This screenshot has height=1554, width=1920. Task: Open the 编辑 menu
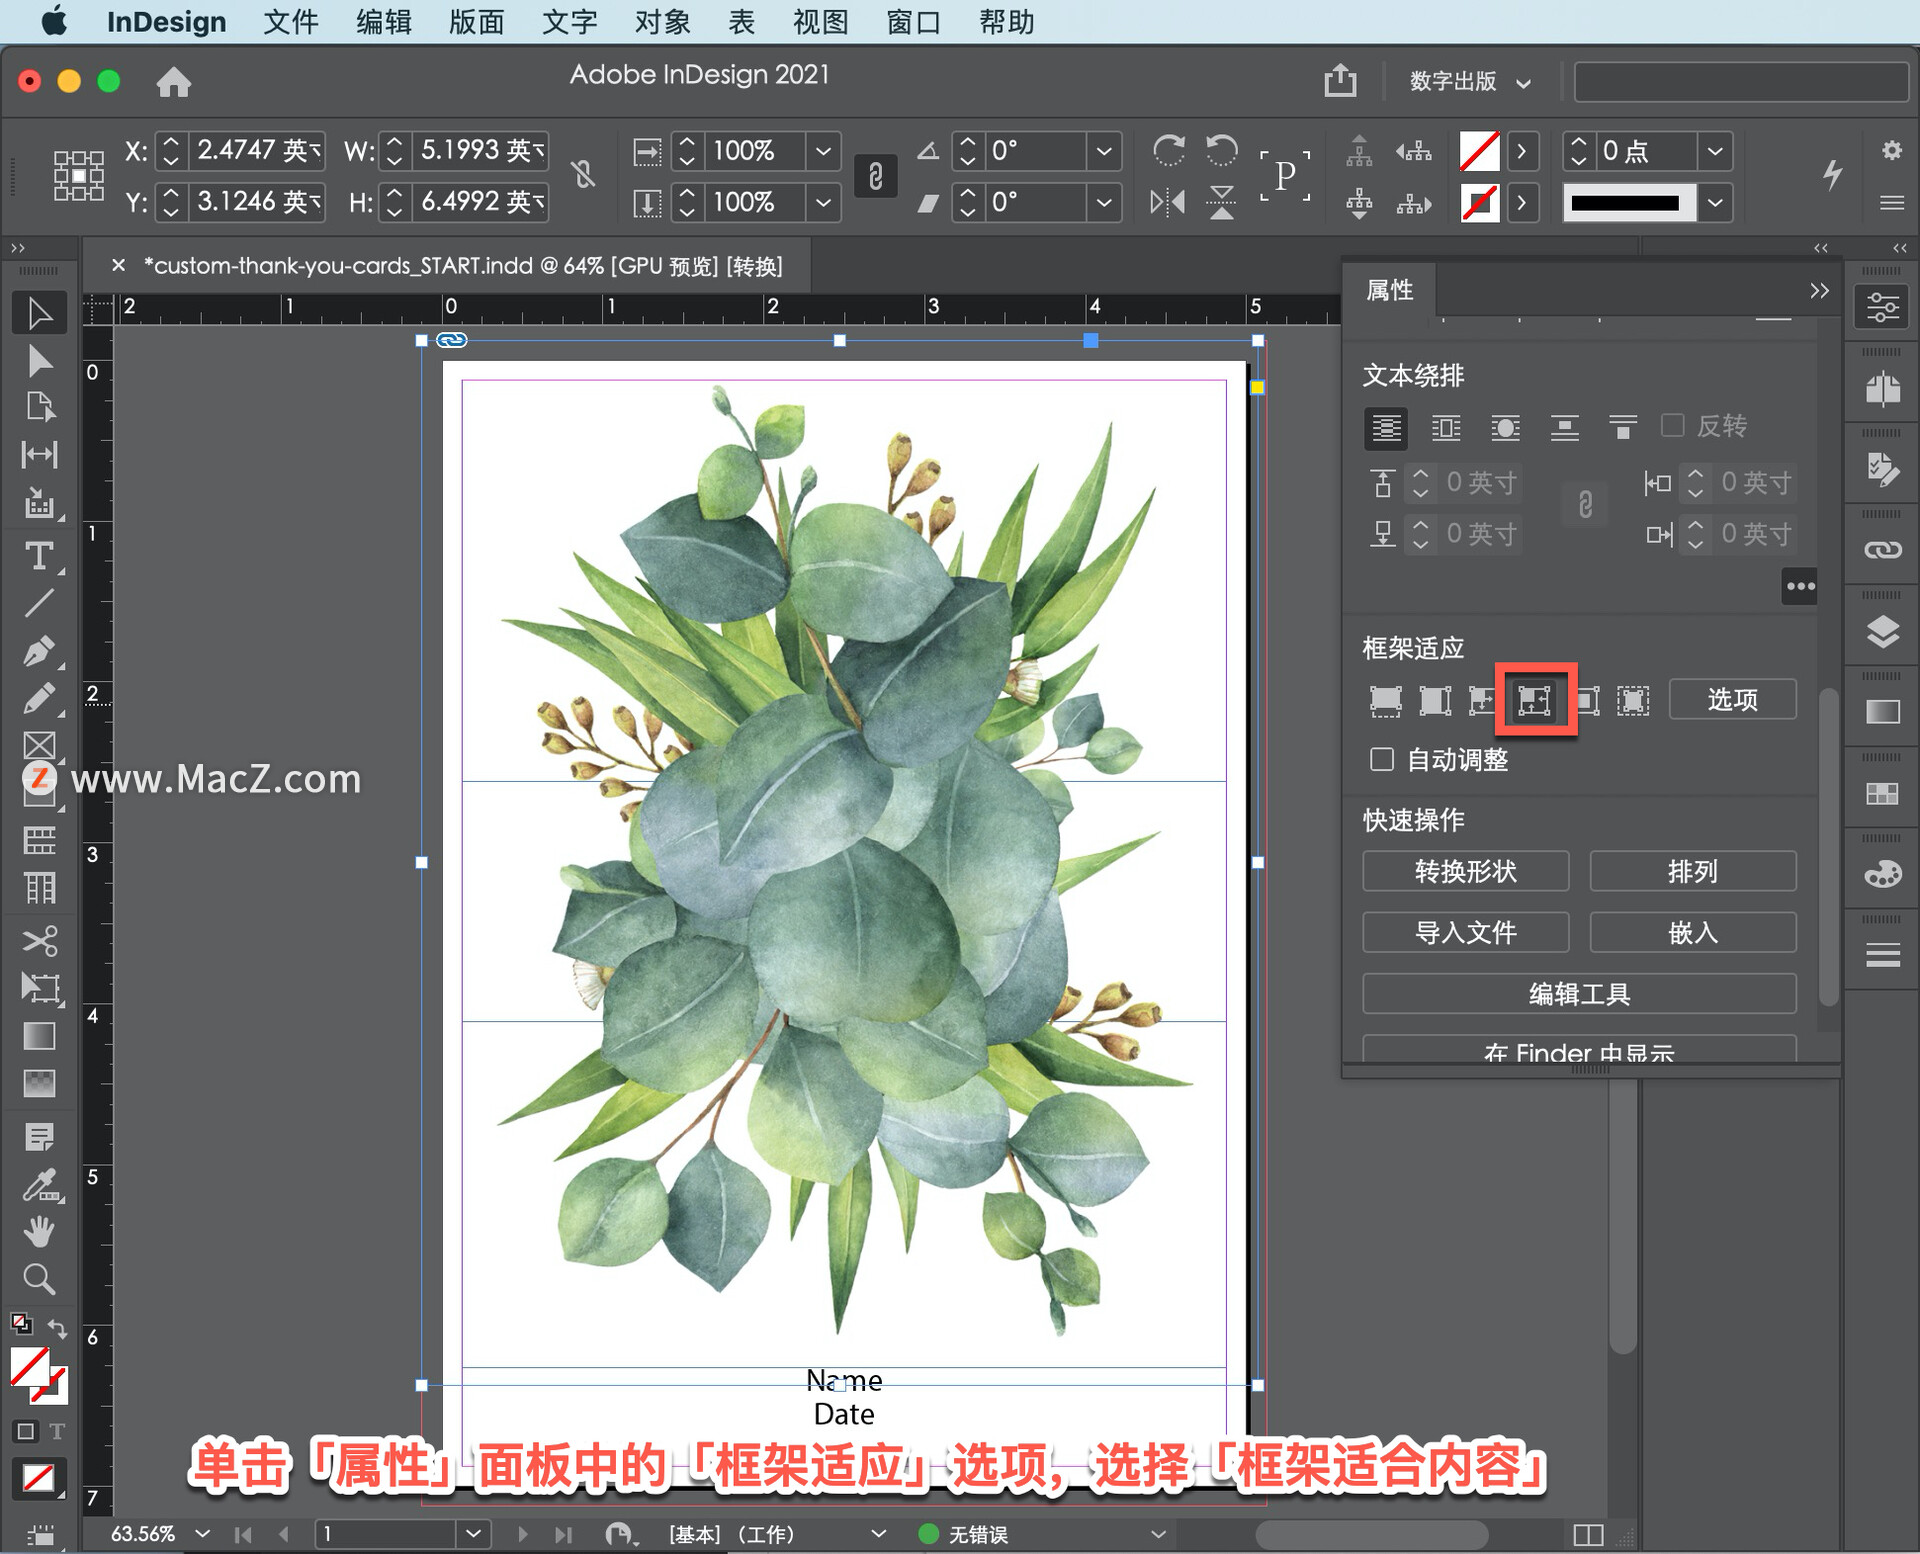point(384,21)
